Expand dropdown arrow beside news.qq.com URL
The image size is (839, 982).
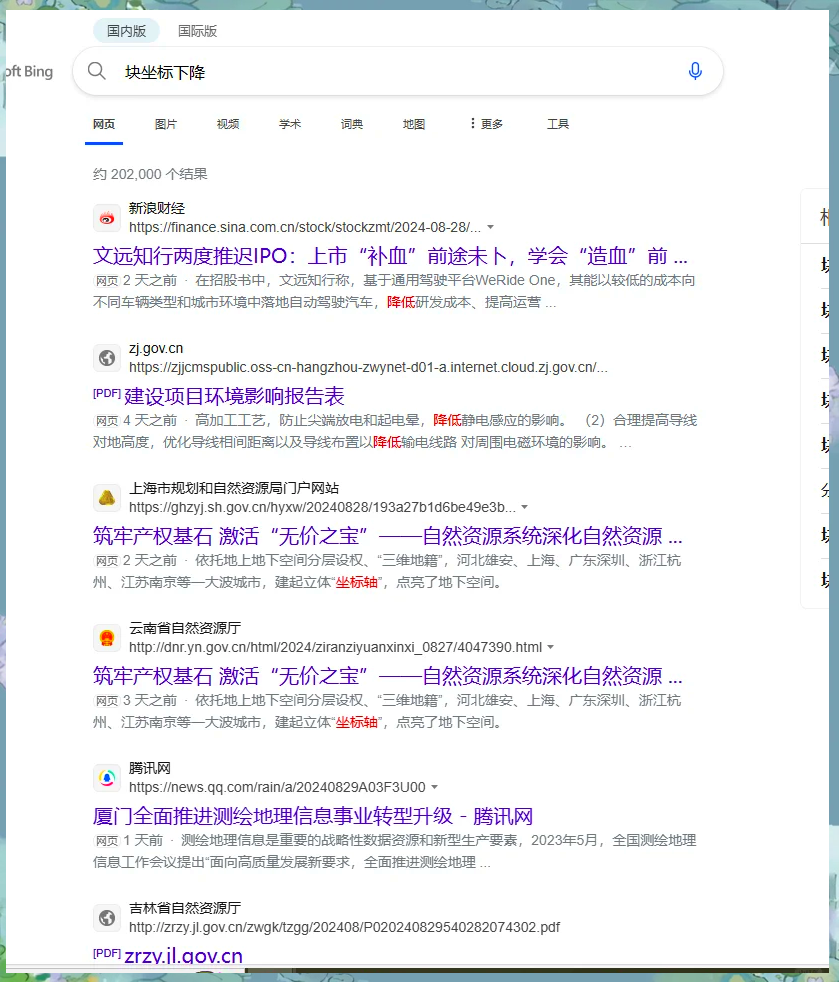tap(435, 787)
